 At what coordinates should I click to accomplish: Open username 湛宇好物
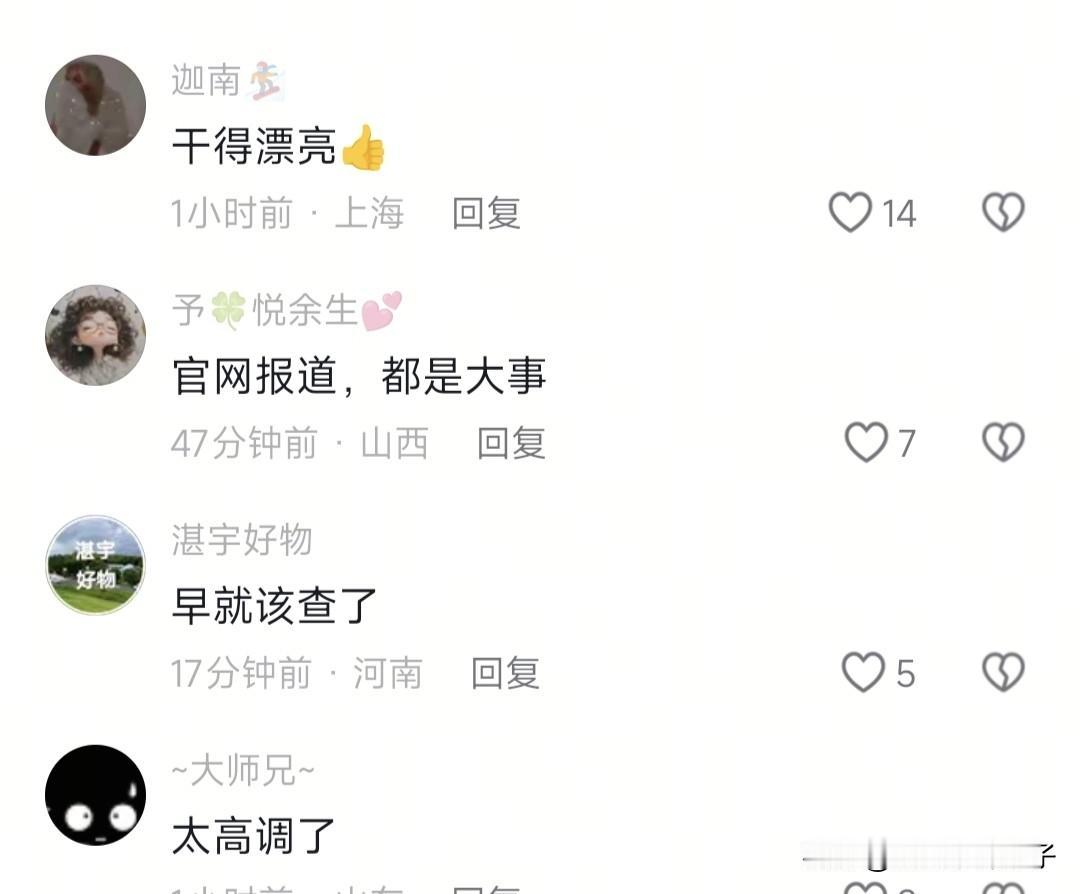[242, 539]
